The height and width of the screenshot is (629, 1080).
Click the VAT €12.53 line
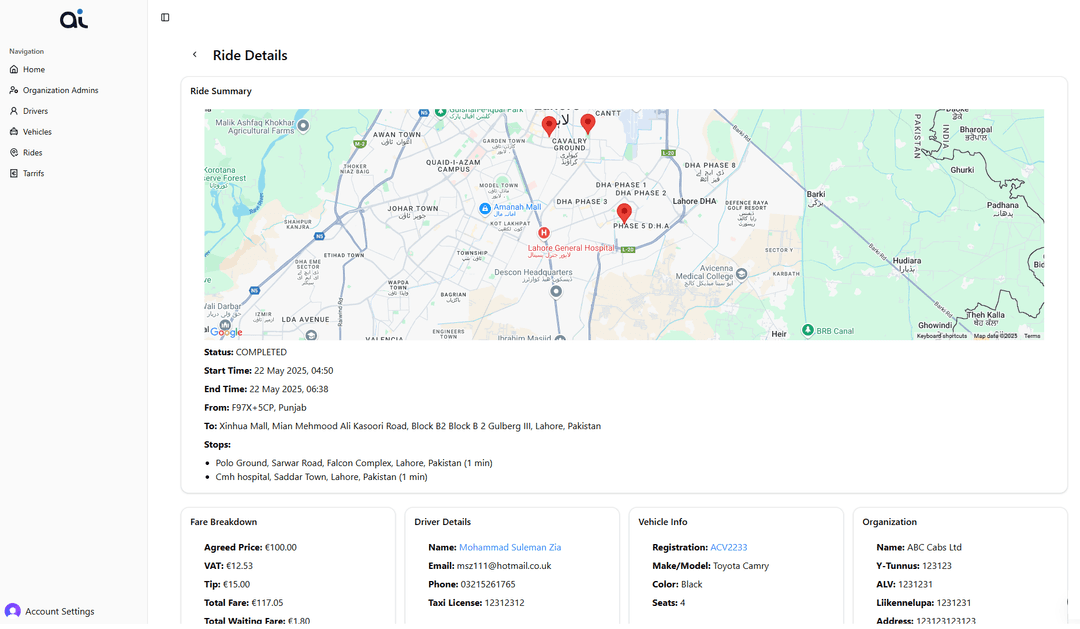coord(229,566)
